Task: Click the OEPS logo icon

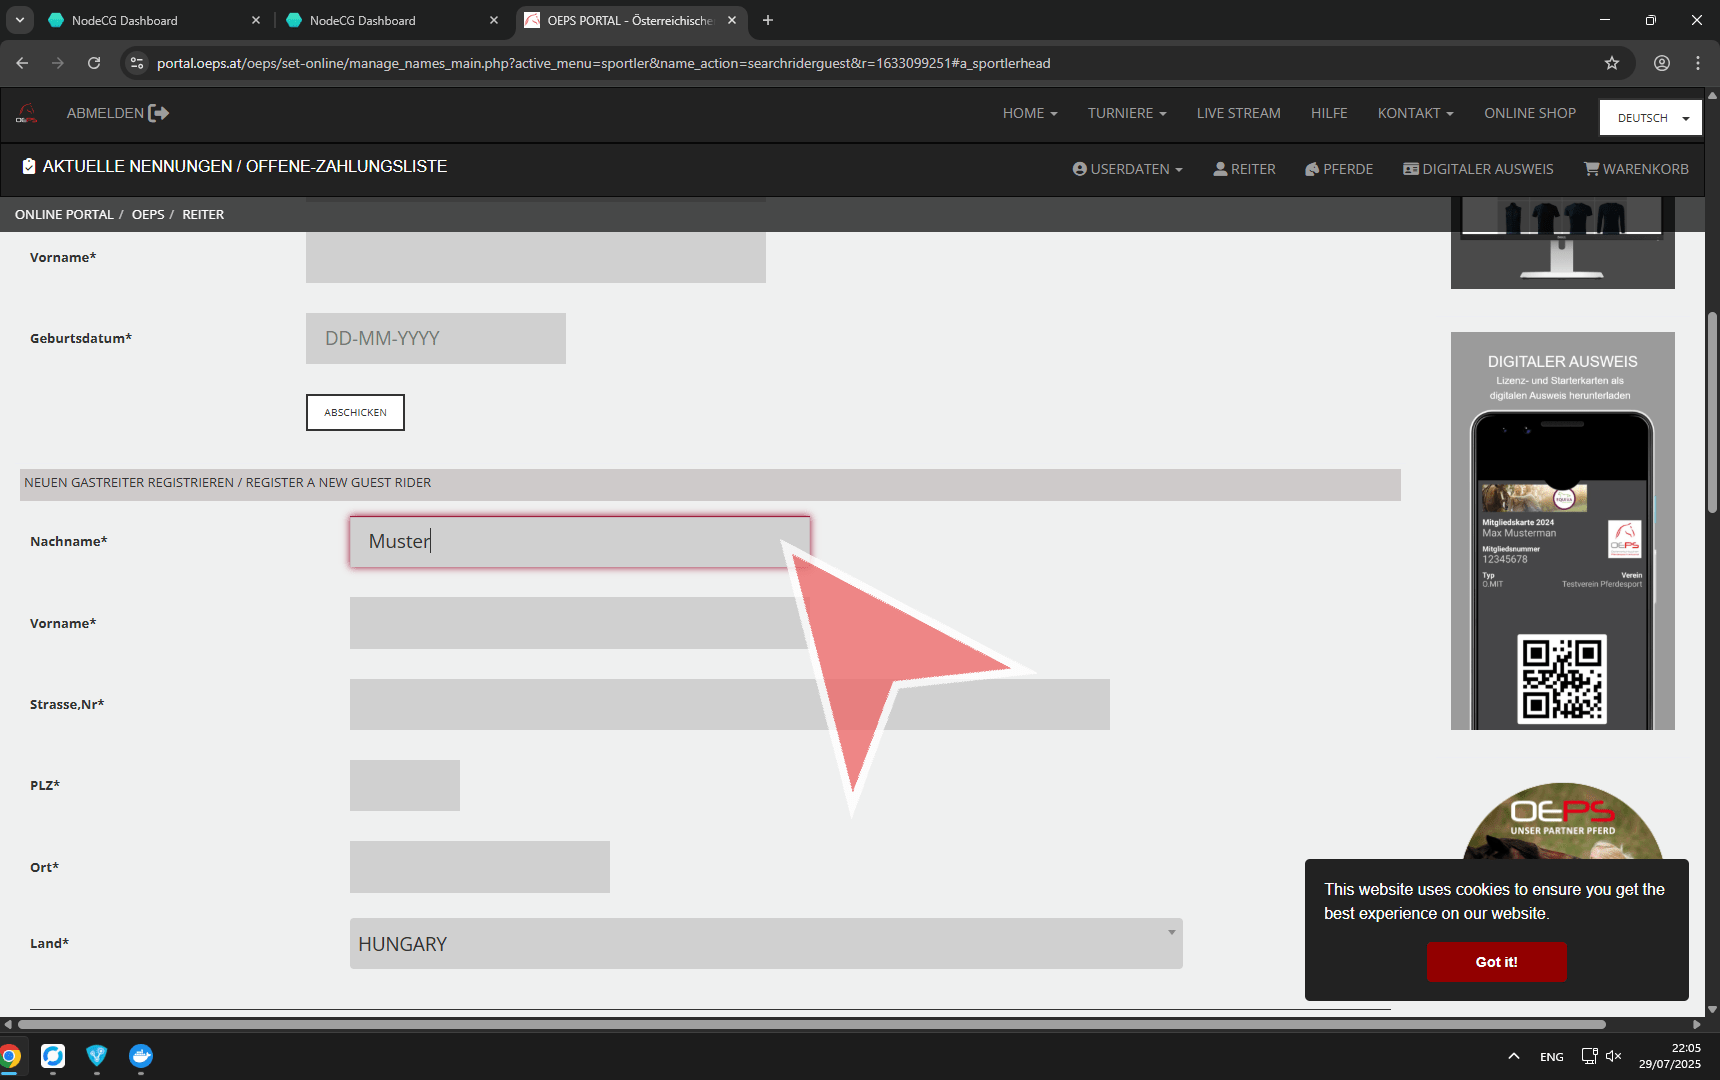Action: point(27,114)
